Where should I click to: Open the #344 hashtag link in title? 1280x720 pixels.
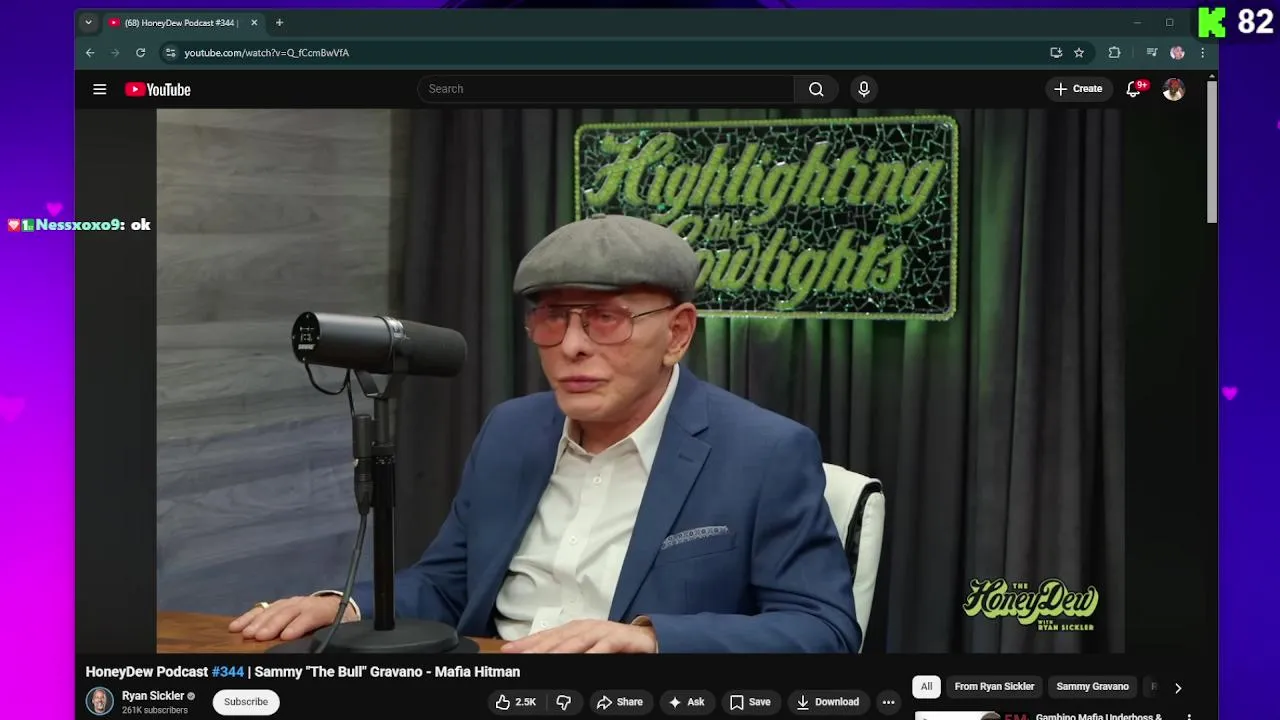point(228,672)
